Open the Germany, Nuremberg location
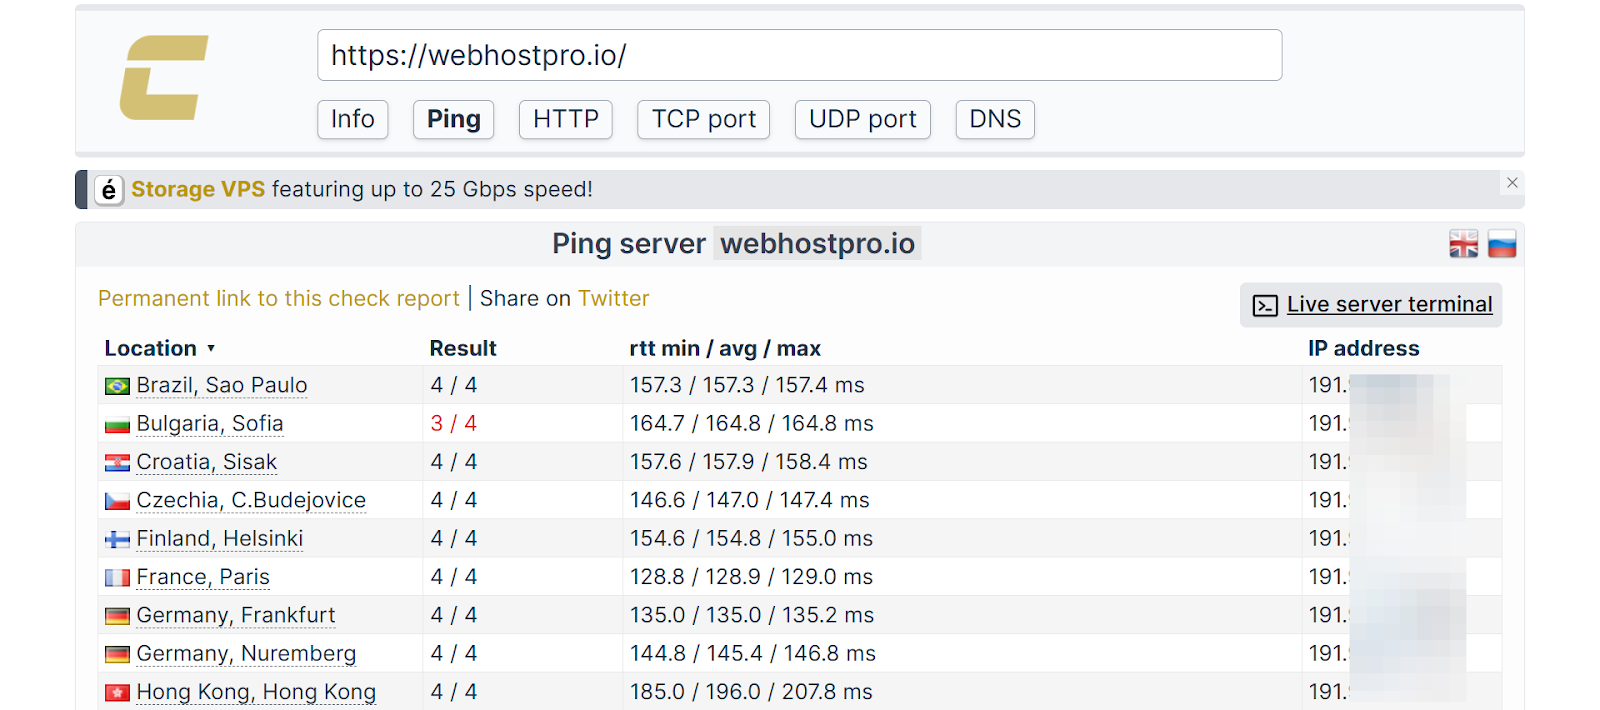The image size is (1600, 710). click(246, 653)
